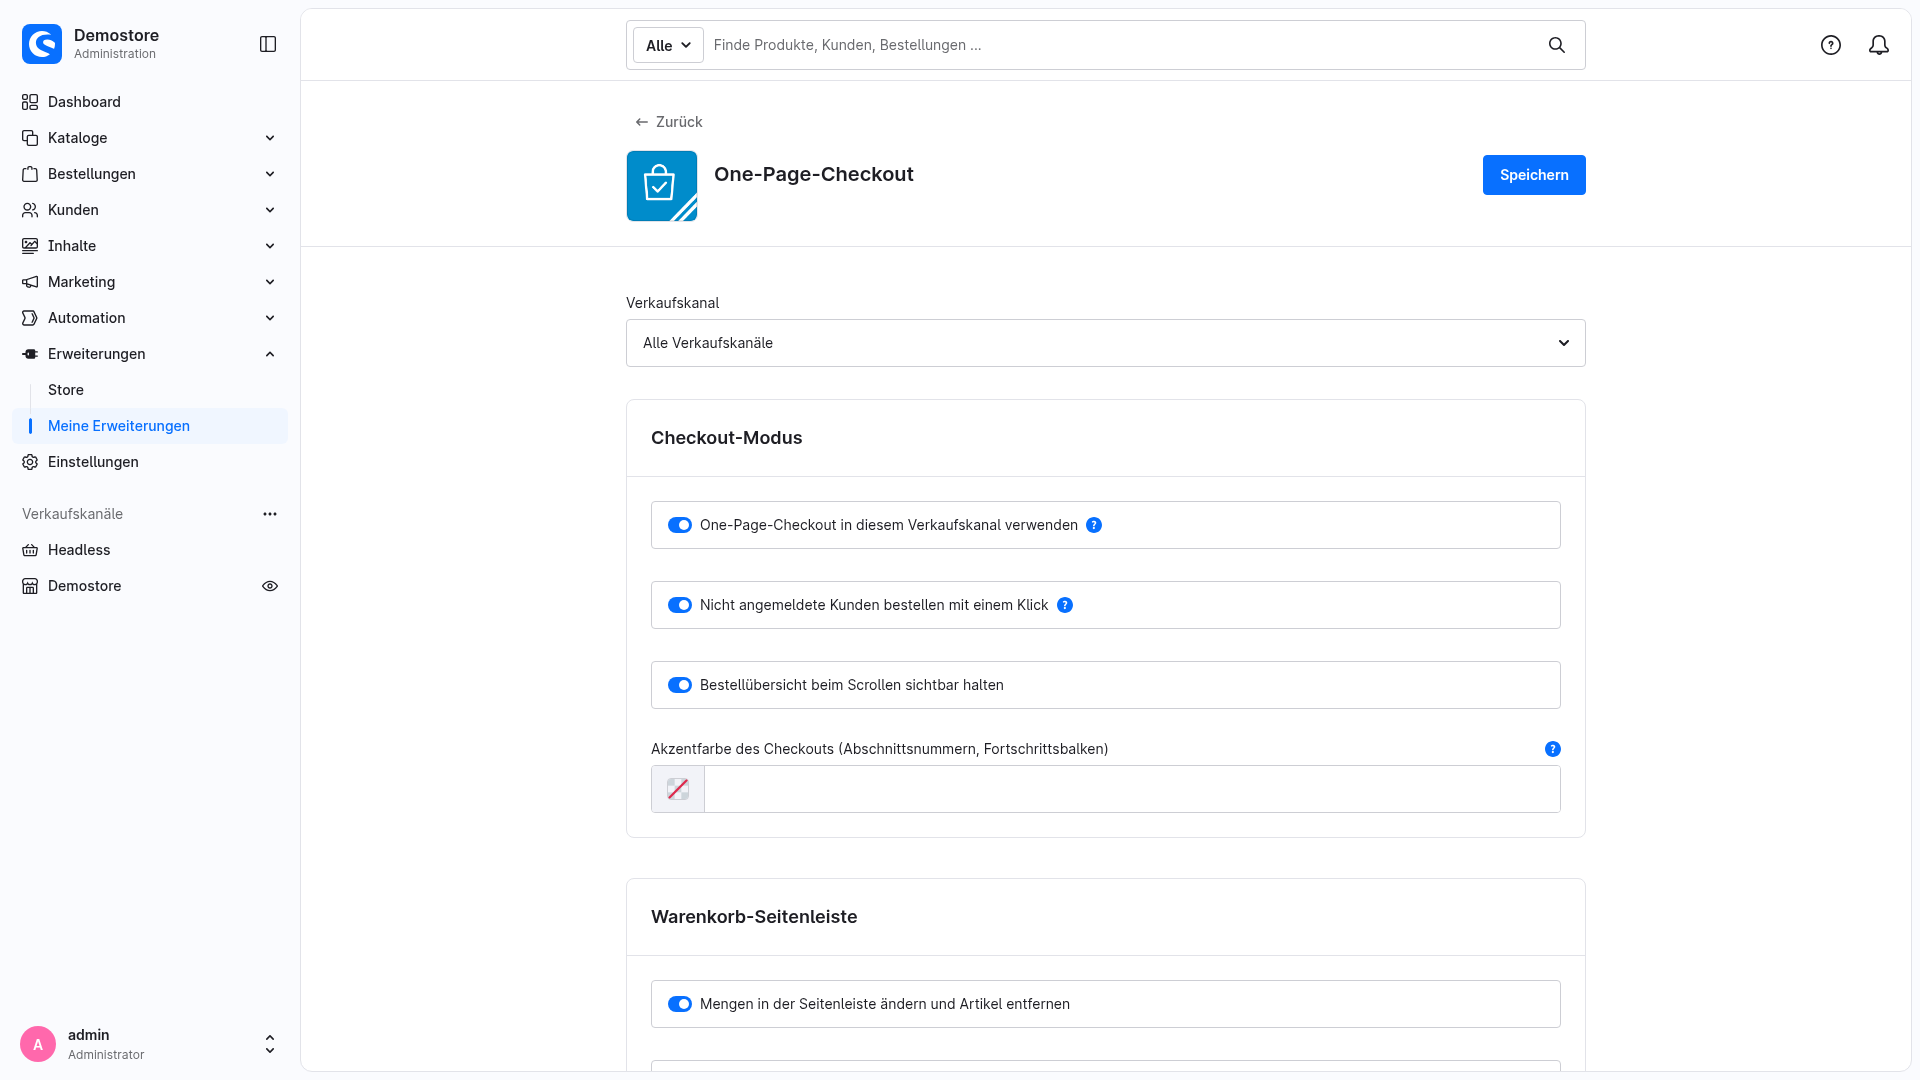Open the help center icon

tap(1831, 45)
